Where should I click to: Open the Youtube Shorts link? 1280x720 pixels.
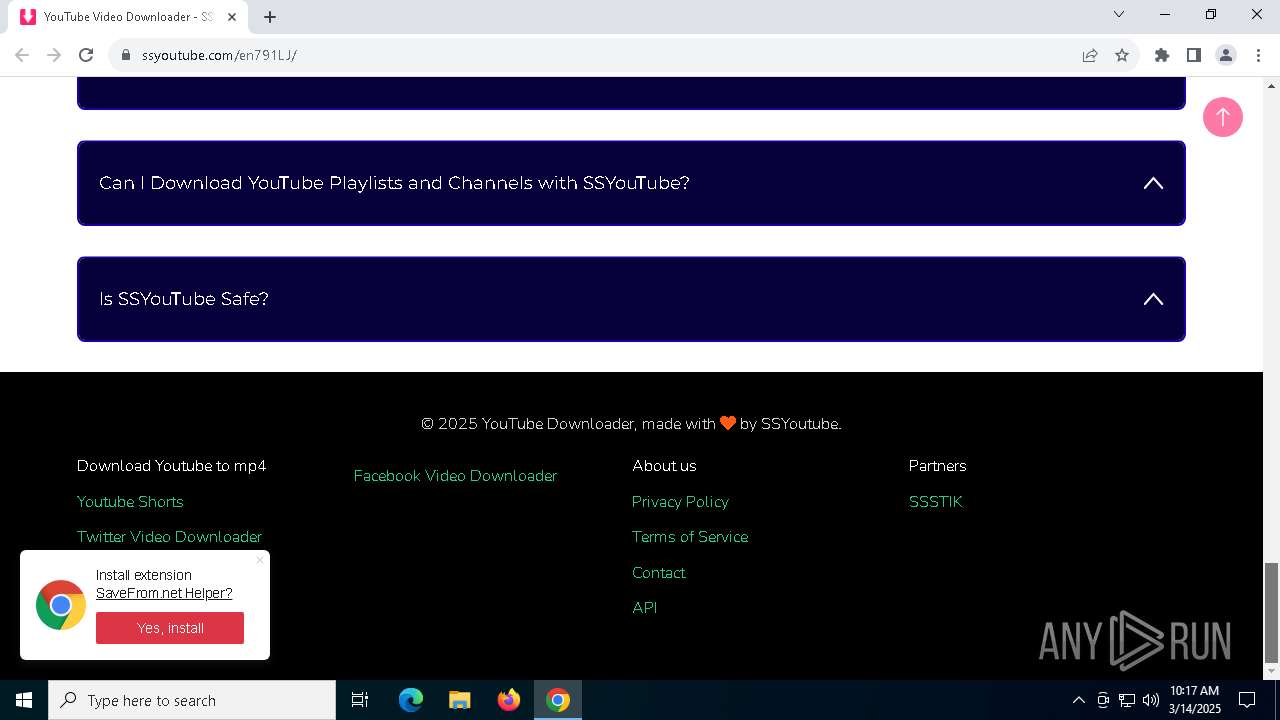130,502
